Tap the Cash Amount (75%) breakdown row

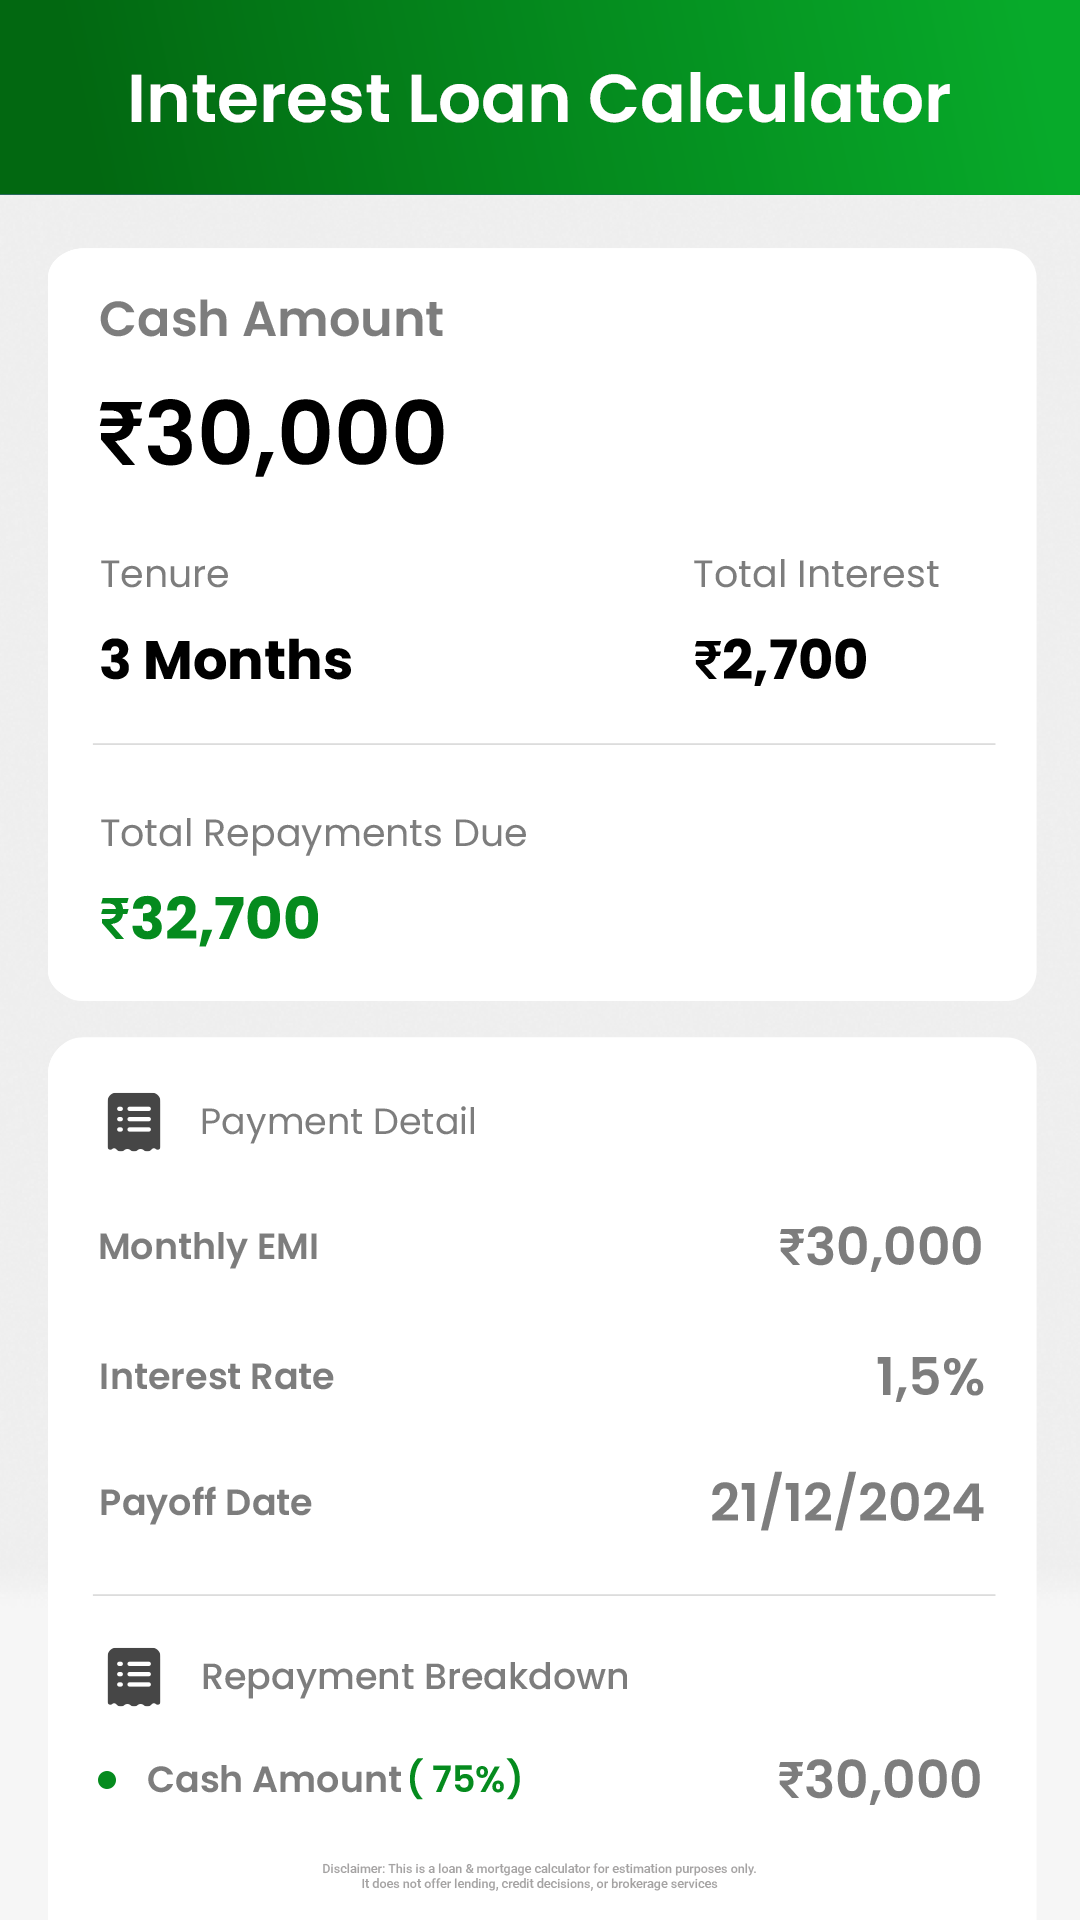click(x=540, y=1780)
